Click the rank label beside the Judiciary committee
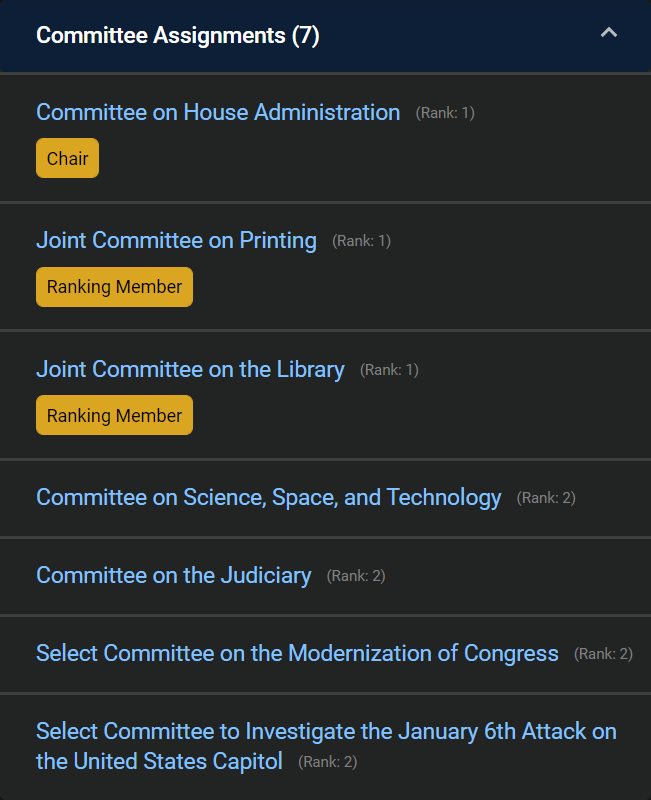This screenshot has height=800, width=651. 356,576
